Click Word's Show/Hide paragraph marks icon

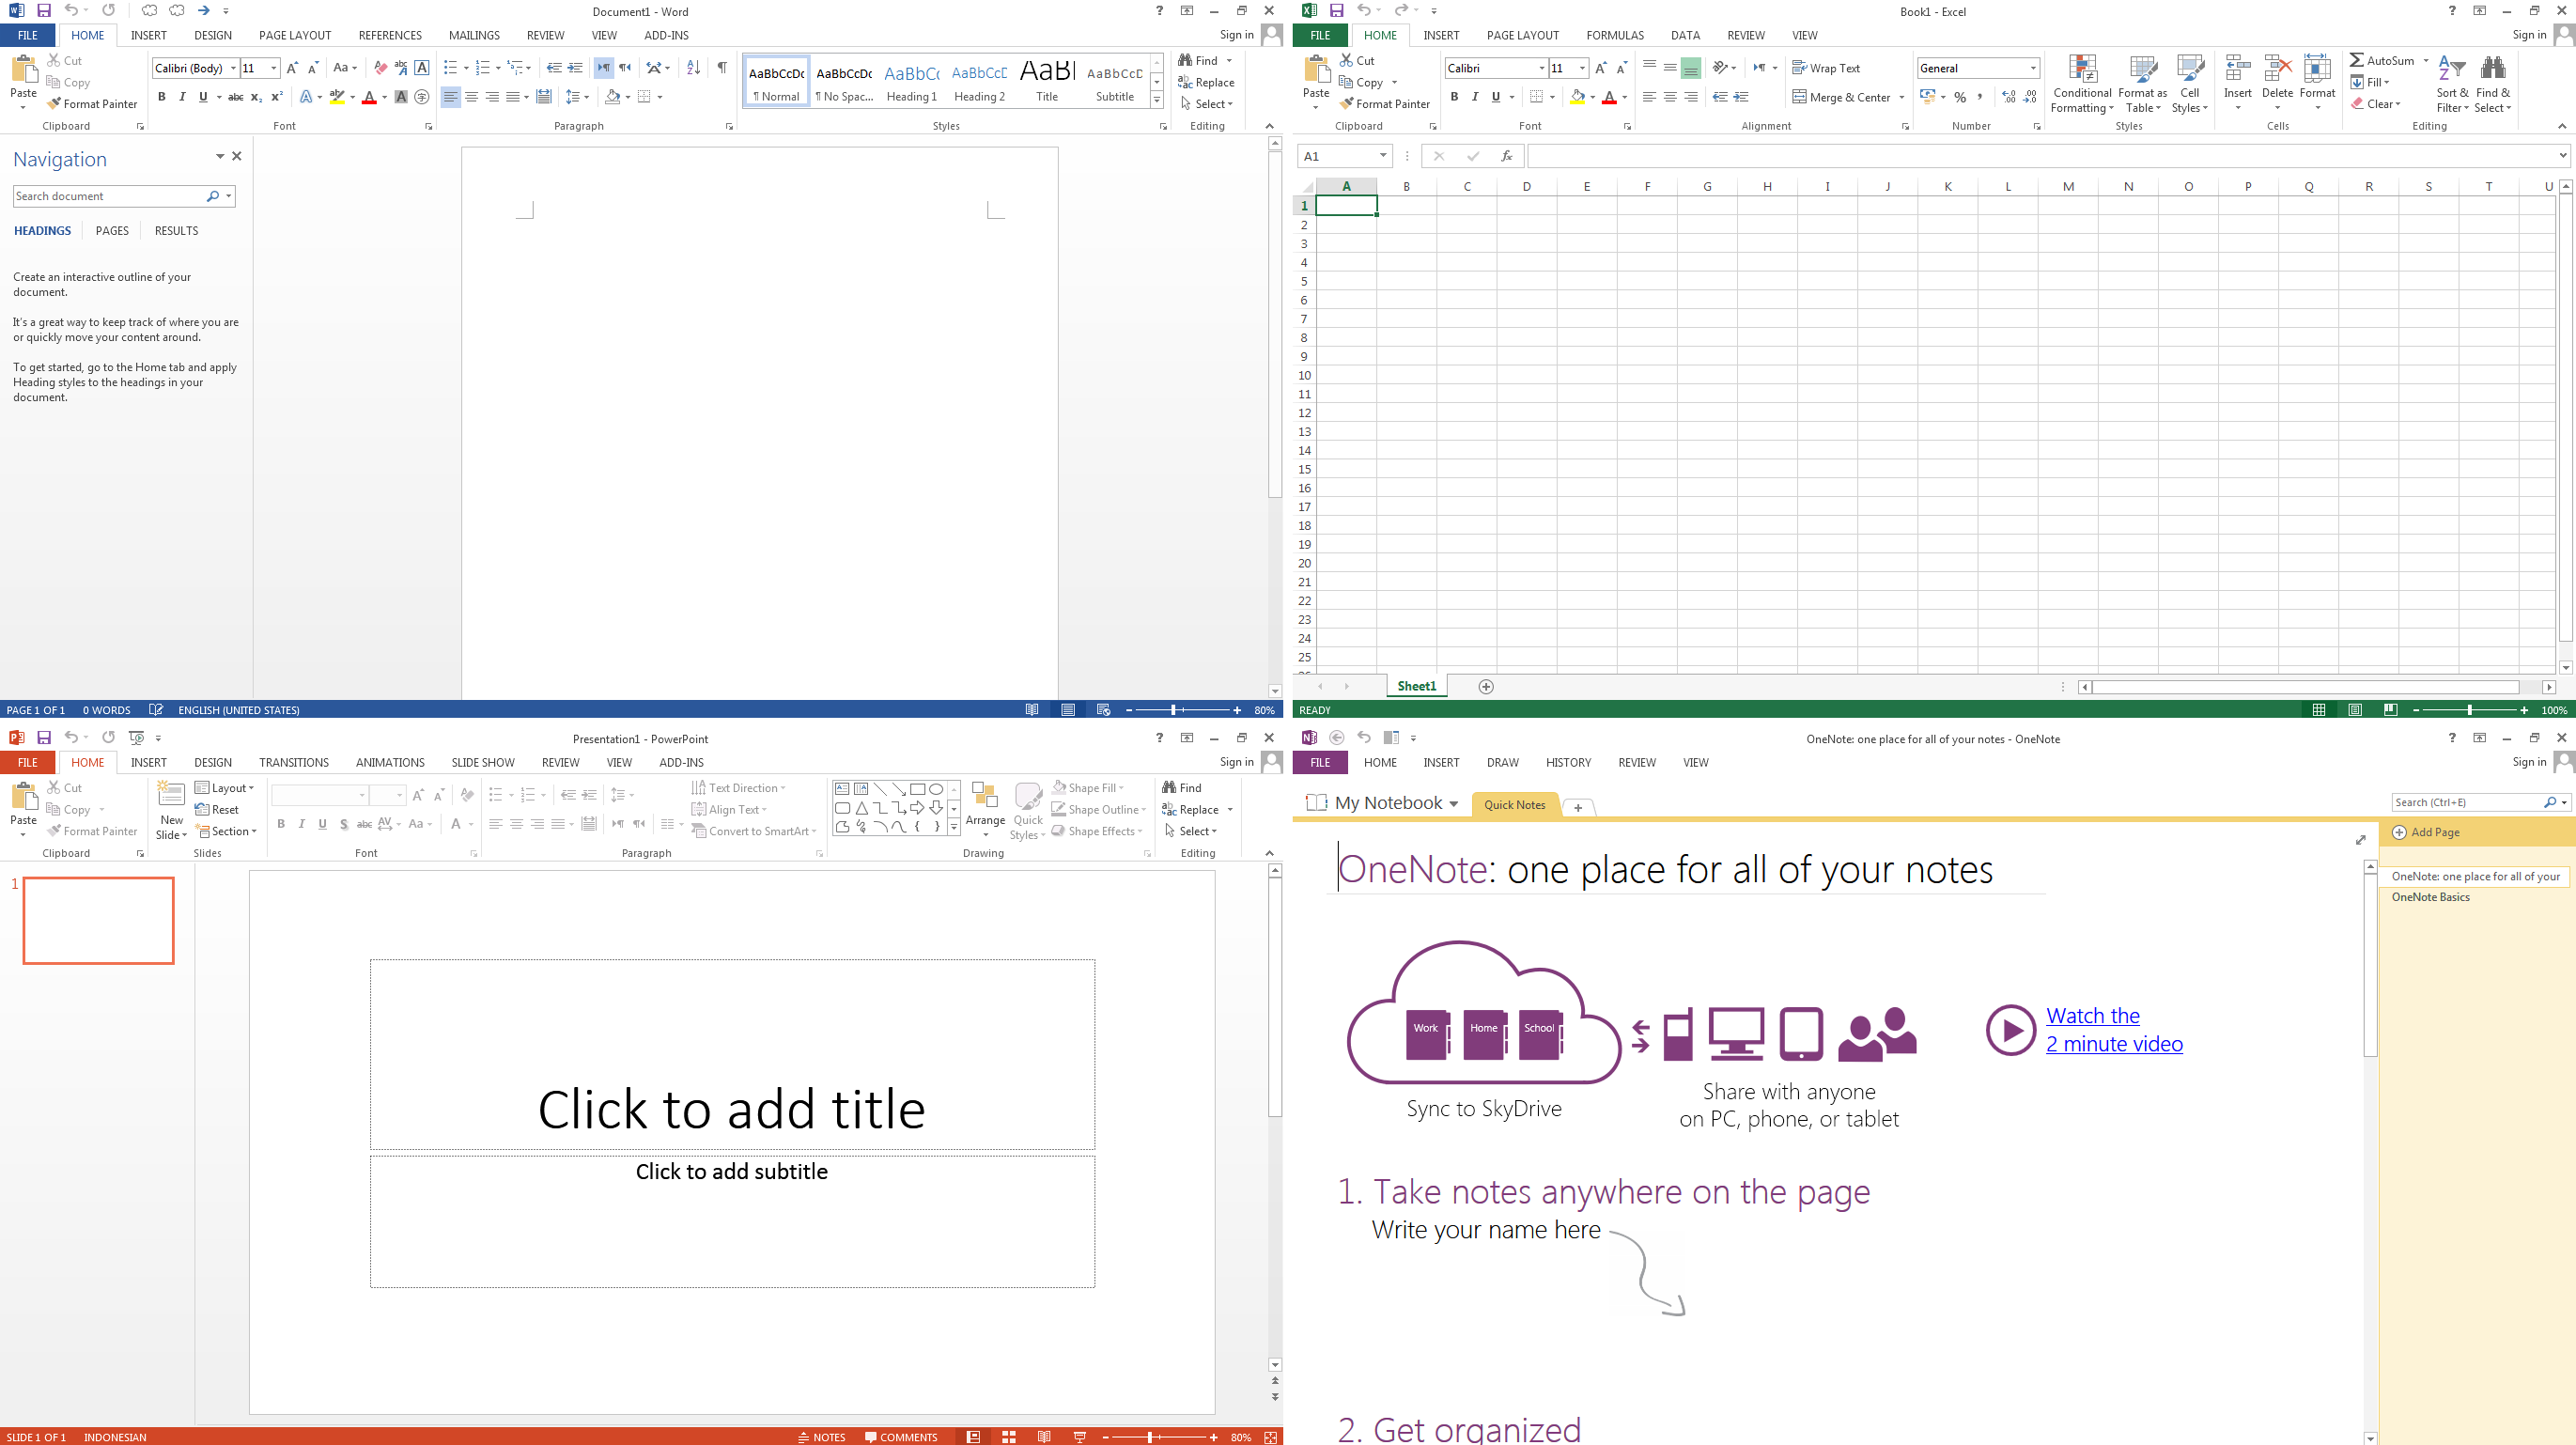(x=721, y=68)
